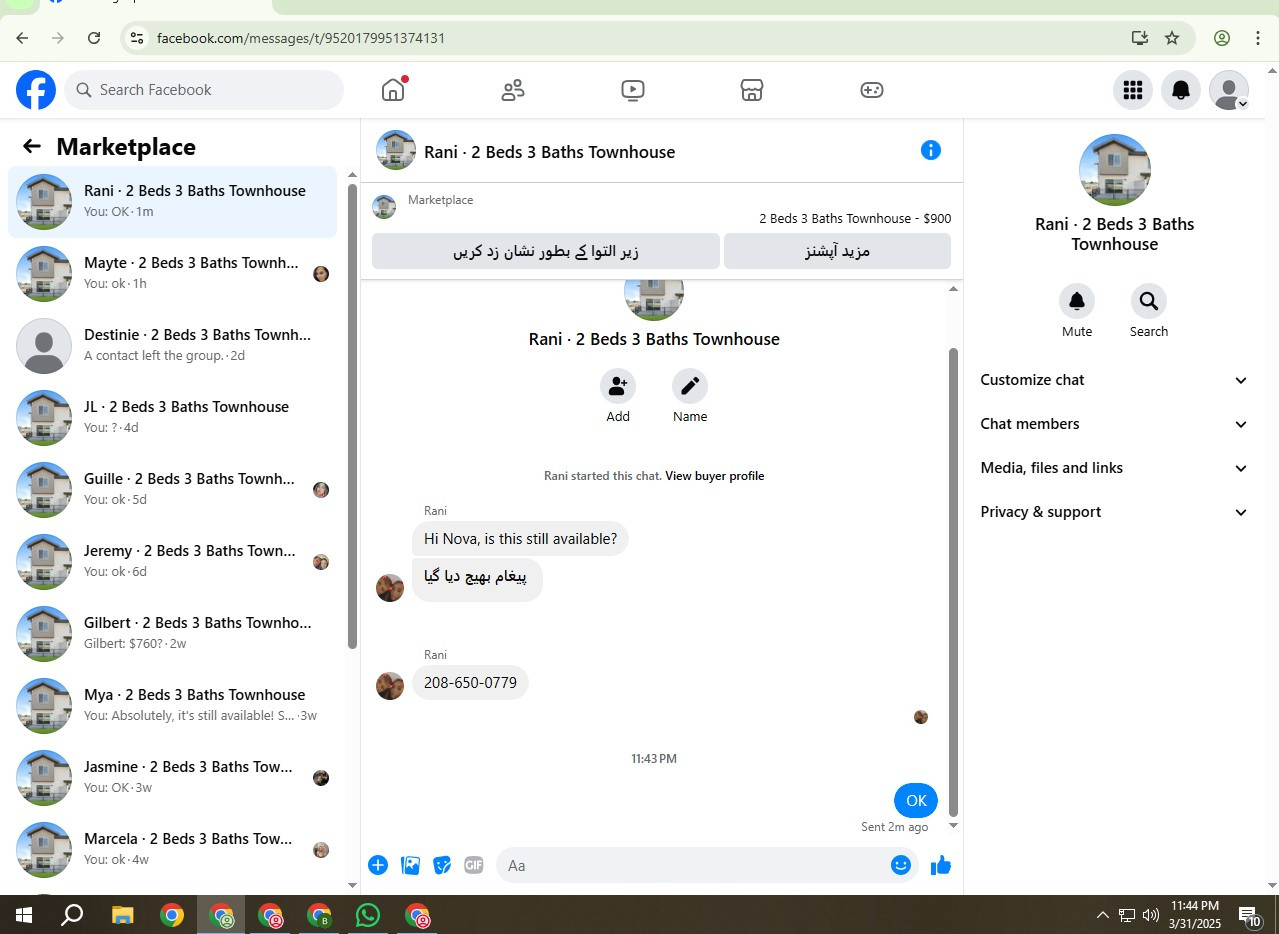Send a thumbs-up like
The width and height of the screenshot is (1279, 934).
[x=941, y=865]
